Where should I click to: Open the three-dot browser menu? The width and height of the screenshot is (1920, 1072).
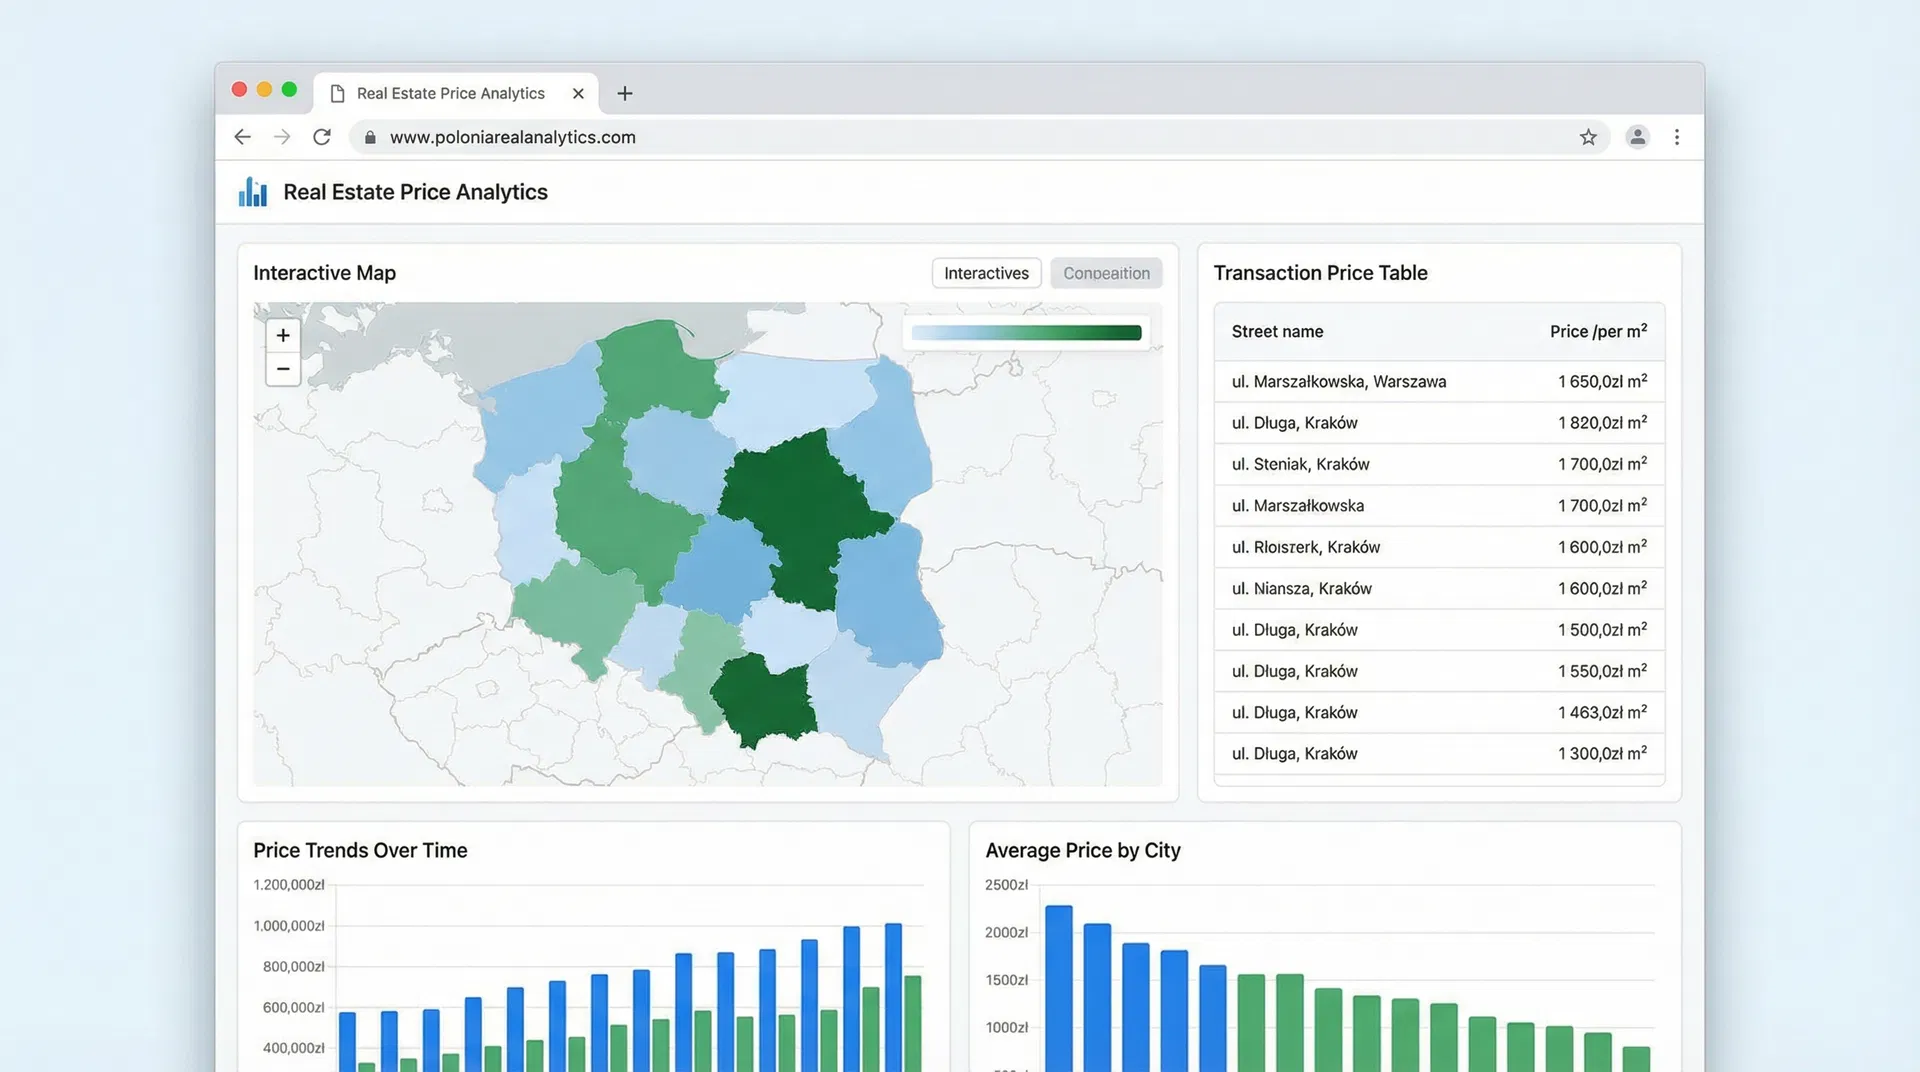1677,137
